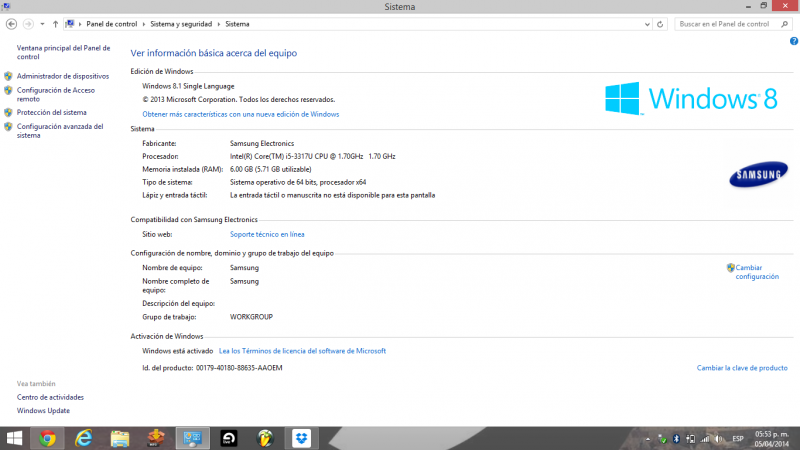Click the Sistema window icon in title bar

[x=6, y=6]
